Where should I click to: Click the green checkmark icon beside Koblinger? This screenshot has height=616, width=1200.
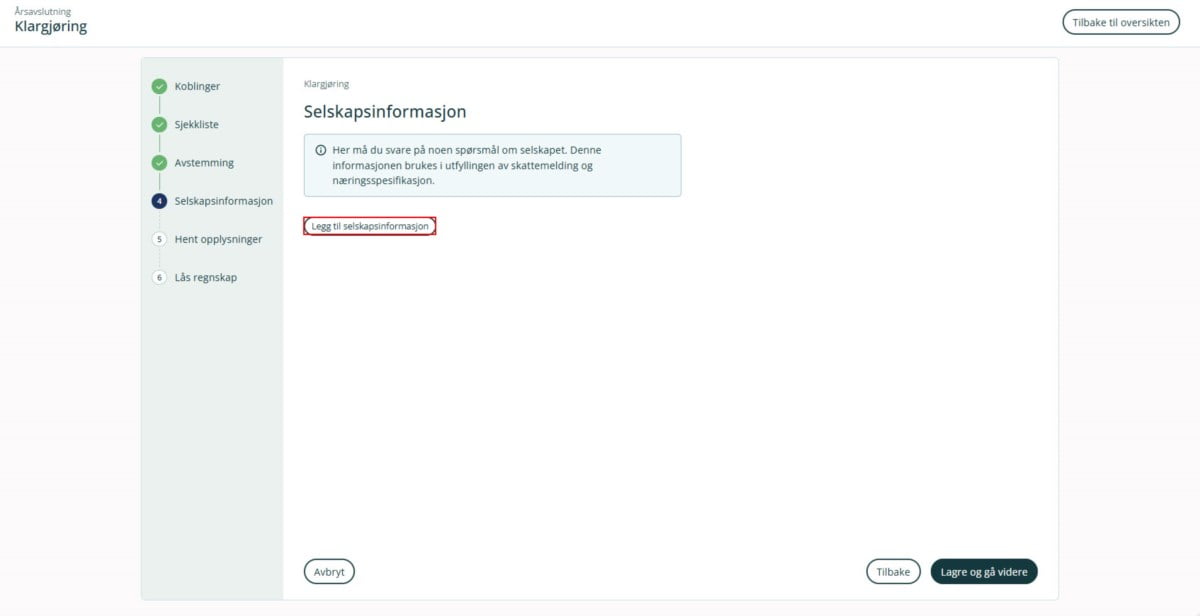159,86
